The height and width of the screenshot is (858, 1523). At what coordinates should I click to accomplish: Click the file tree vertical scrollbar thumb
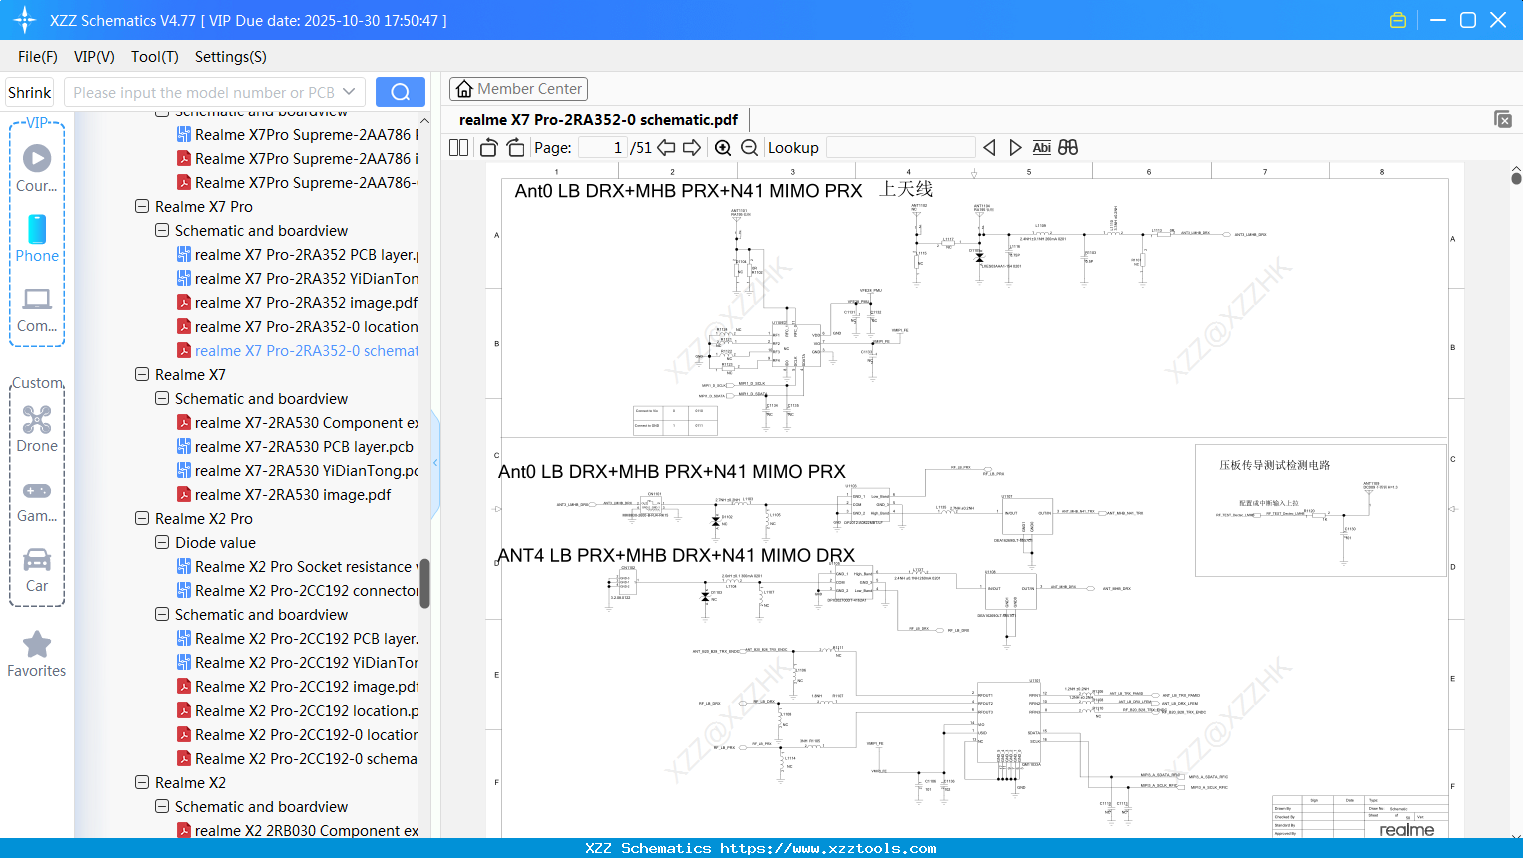tap(424, 583)
